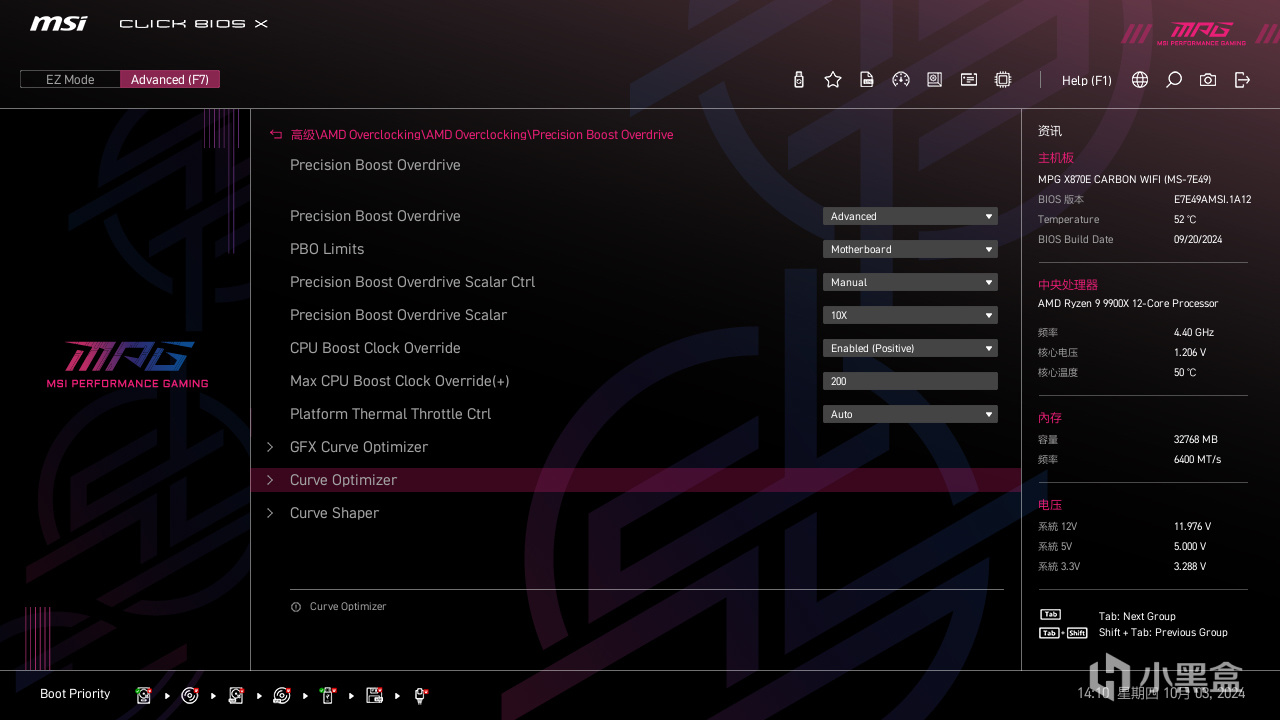Screen dimensions: 1280x720
Task: Expand the highlighted Curve Optimizer submenu
Action: 635,480
